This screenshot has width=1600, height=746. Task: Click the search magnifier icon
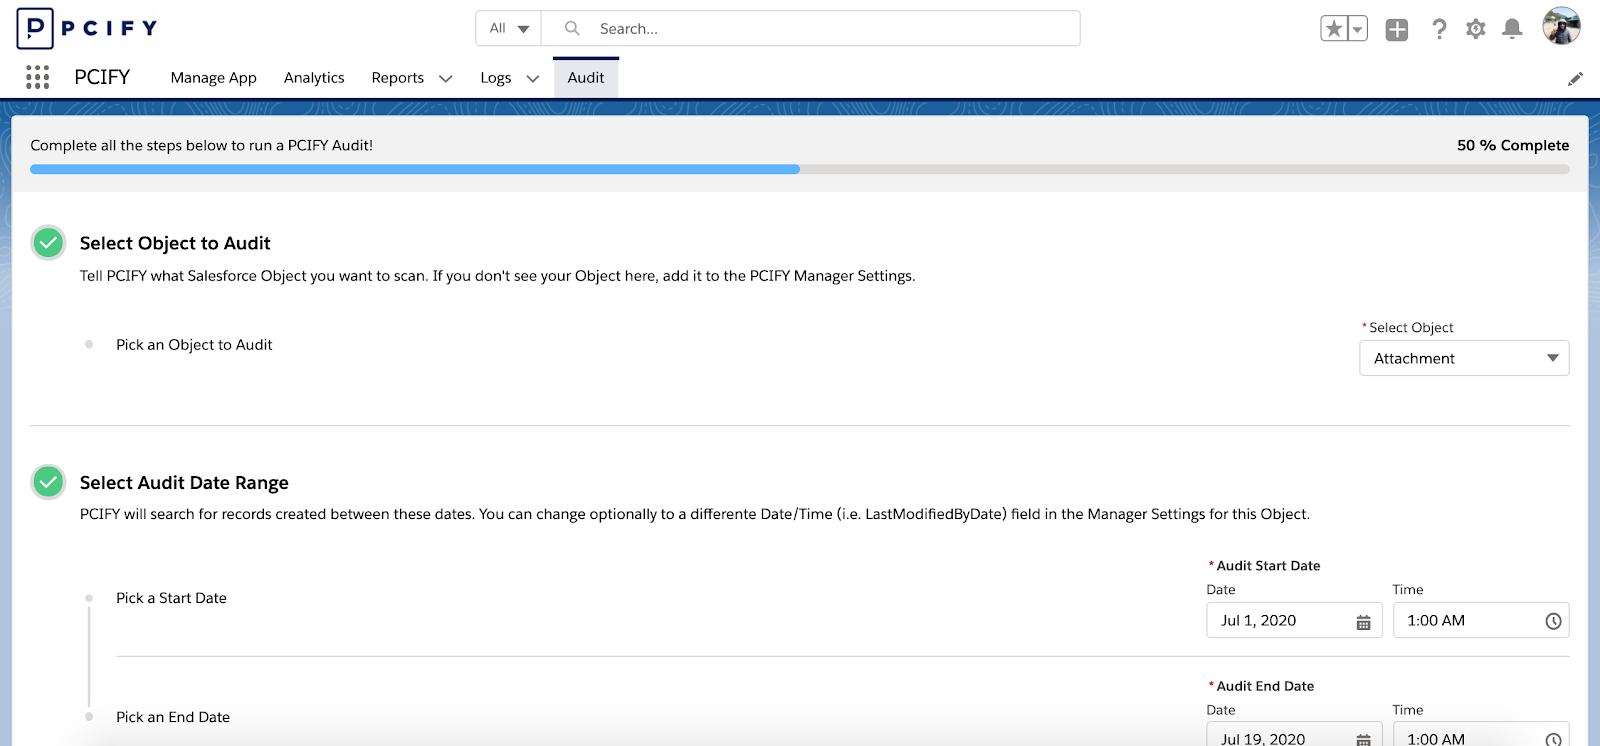tap(572, 28)
